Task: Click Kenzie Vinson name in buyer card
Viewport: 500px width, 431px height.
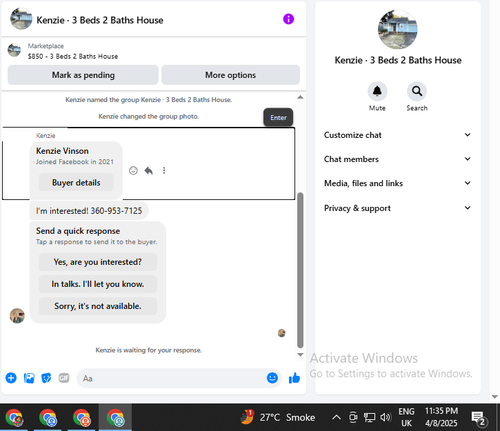Action: point(62,151)
